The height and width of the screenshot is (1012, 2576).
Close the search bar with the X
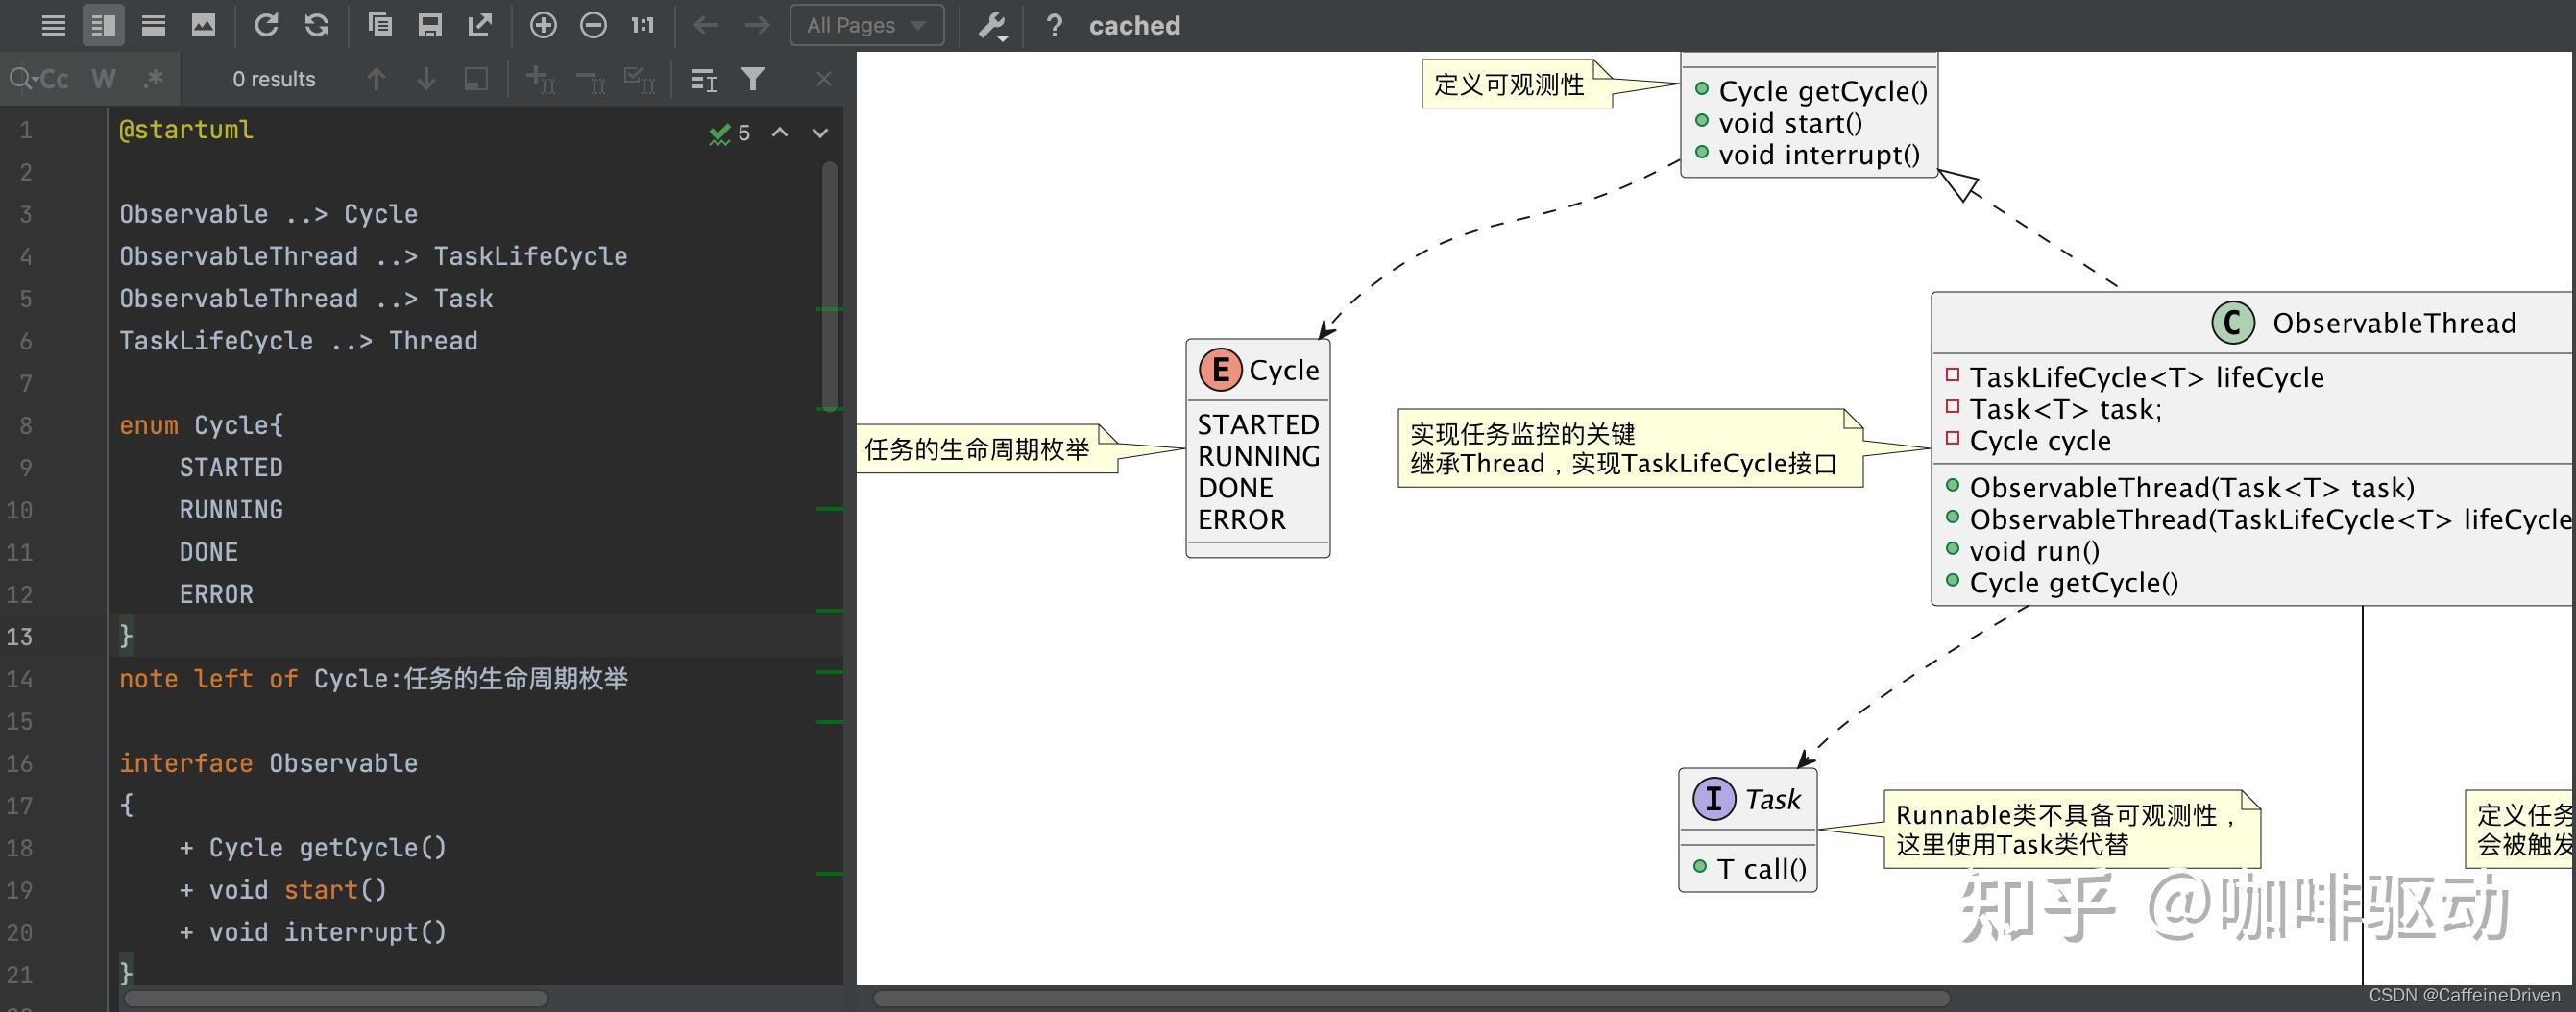click(823, 78)
